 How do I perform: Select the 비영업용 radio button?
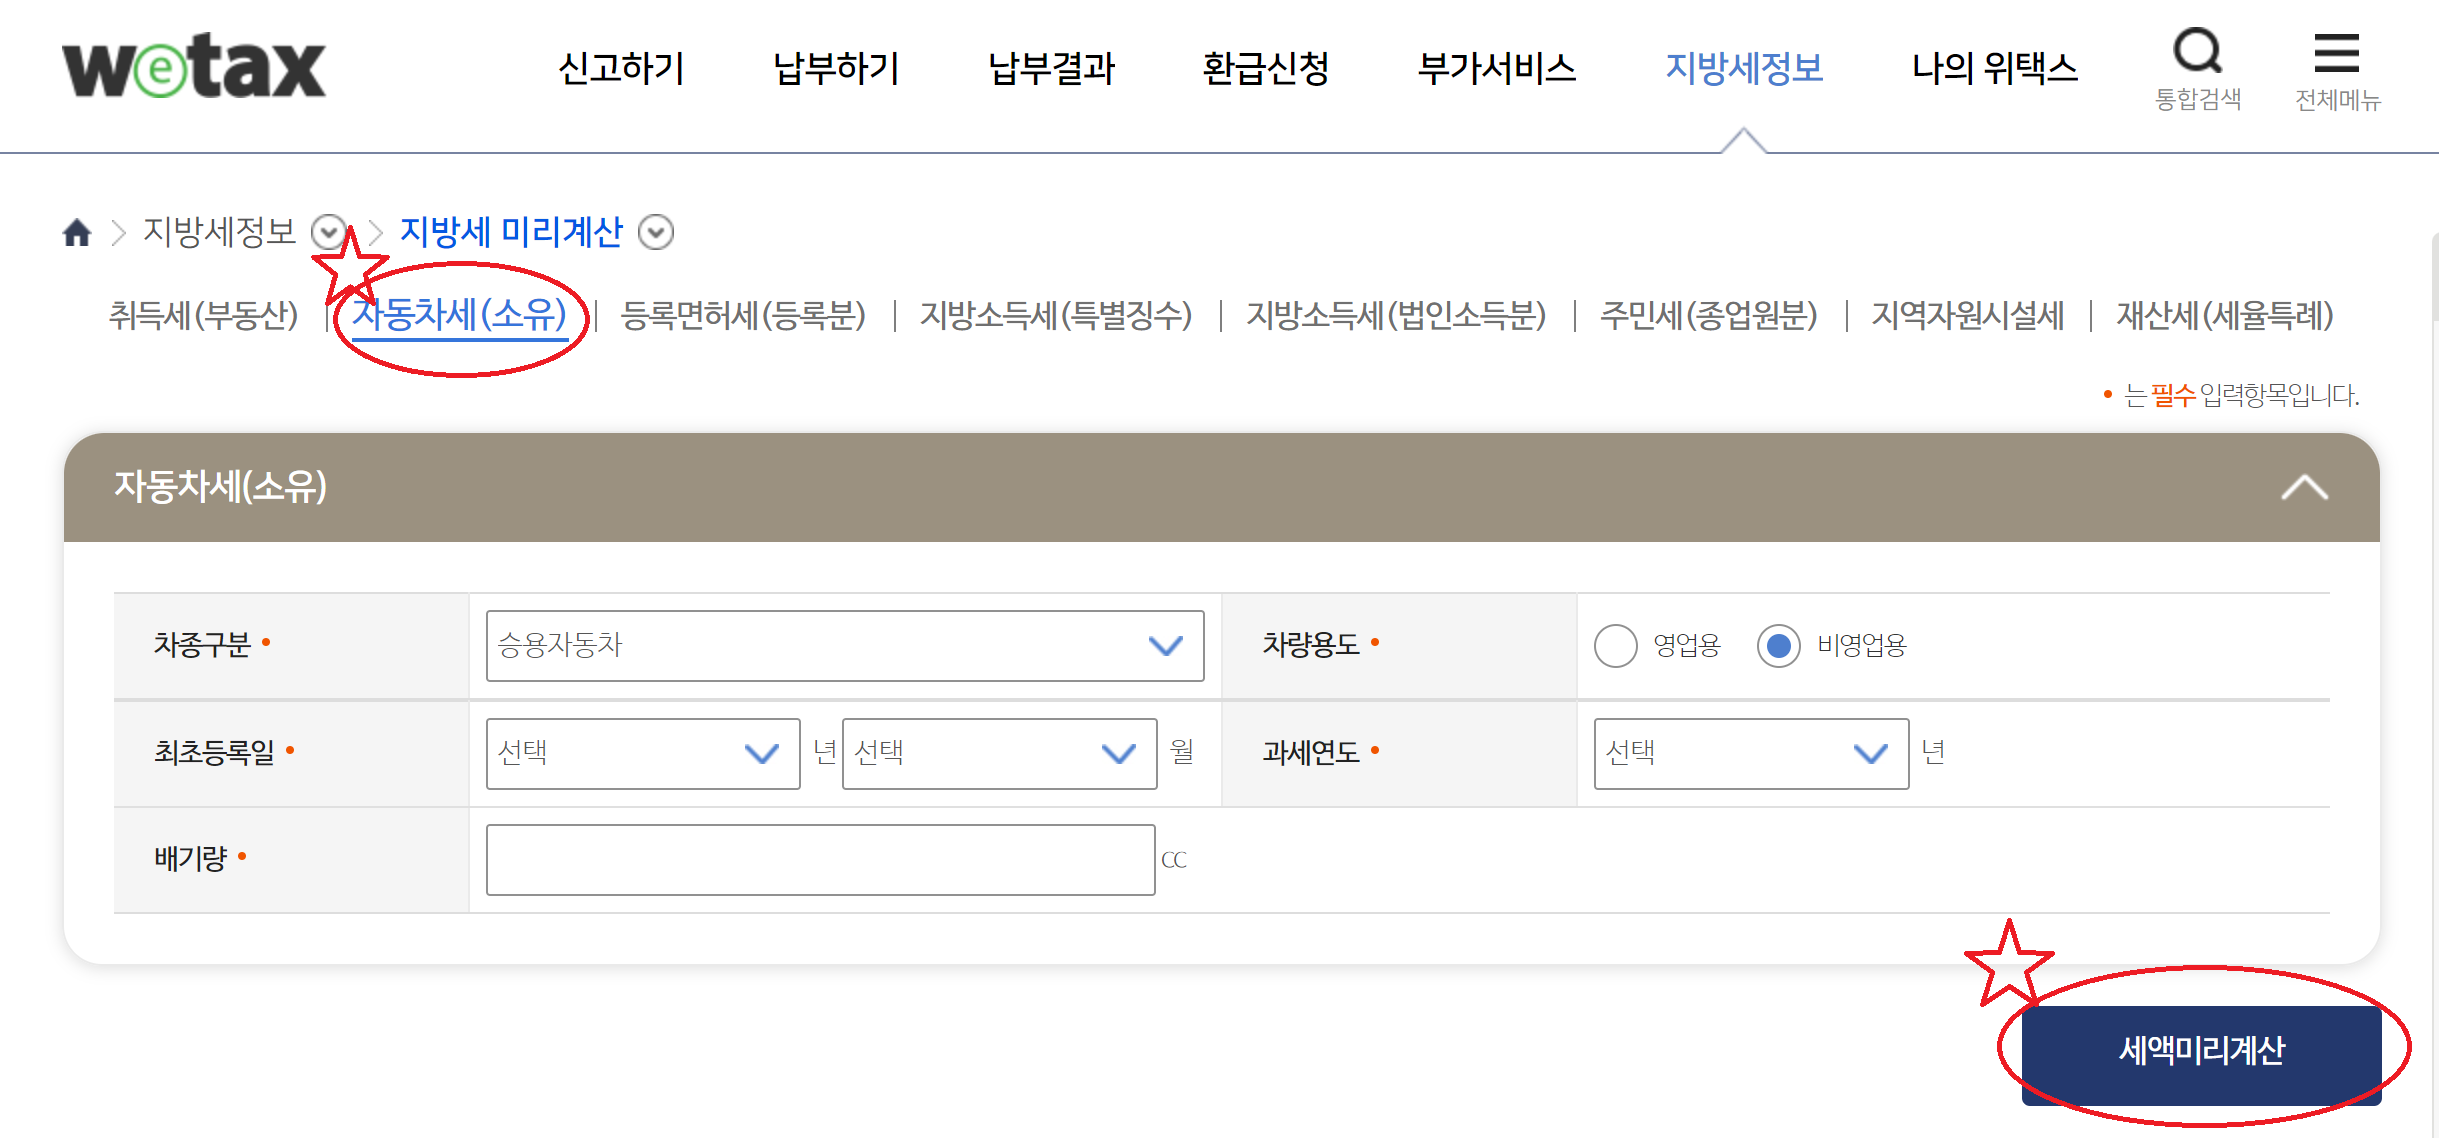pyautogui.click(x=1779, y=646)
